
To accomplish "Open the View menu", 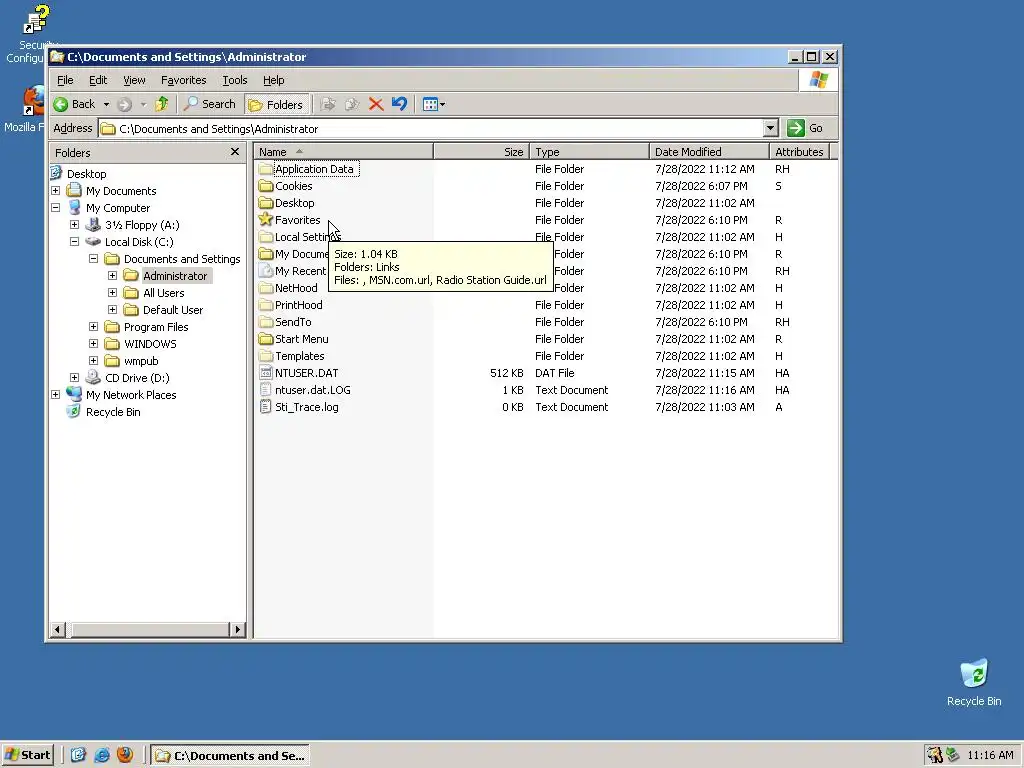I will (134, 80).
